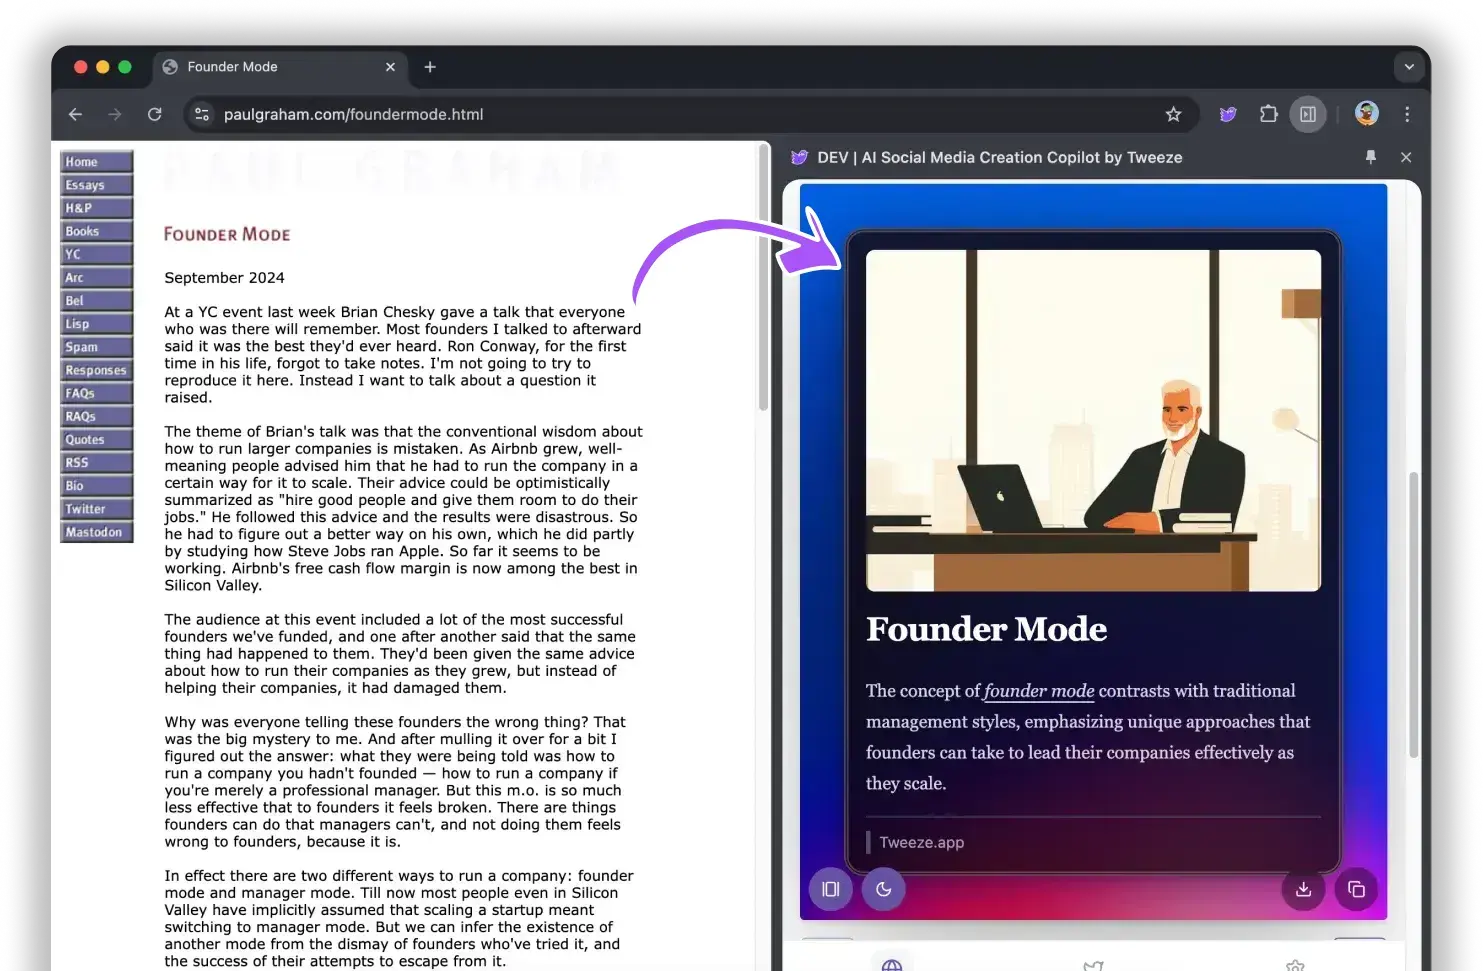Screen dimensions: 1483x971
Task: Open a new tab with plus button
Action: (x=430, y=67)
